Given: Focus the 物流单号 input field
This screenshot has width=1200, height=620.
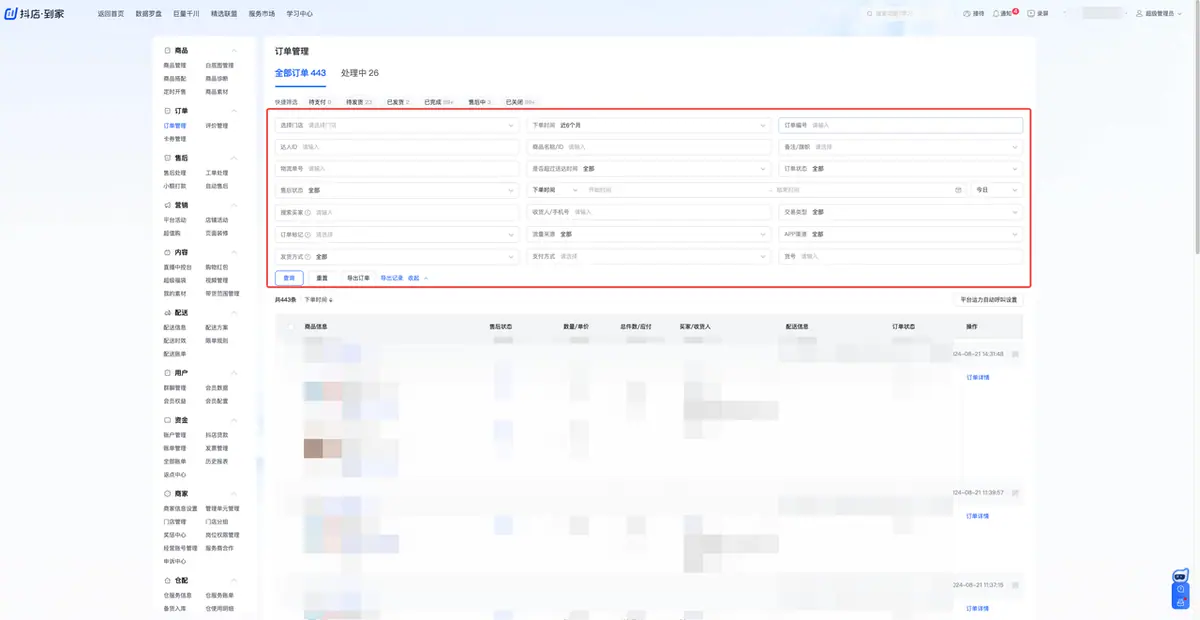Looking at the screenshot, I should click(395, 168).
